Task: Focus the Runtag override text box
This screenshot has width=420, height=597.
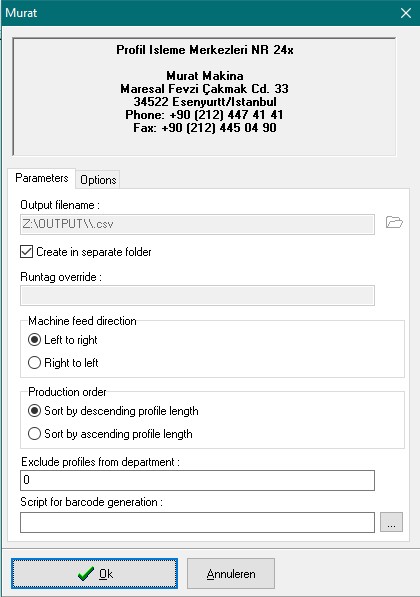Action: [x=197, y=295]
